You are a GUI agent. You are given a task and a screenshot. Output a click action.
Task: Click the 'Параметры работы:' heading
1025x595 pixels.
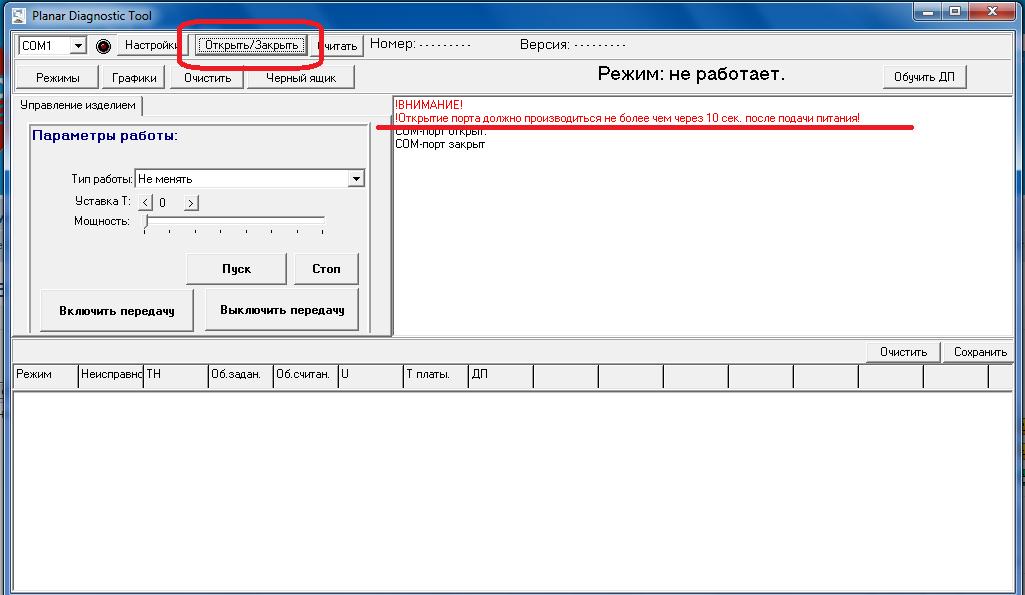(105, 136)
